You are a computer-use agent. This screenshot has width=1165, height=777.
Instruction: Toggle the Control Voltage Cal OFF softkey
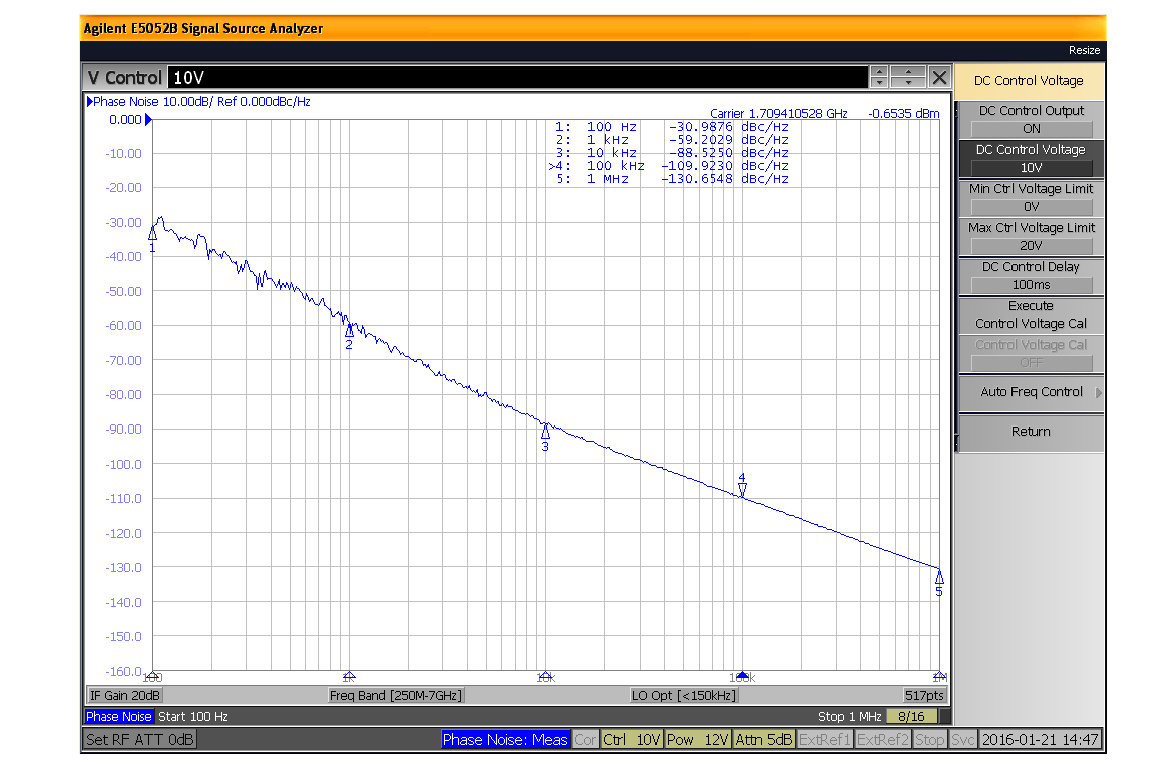click(x=1030, y=351)
